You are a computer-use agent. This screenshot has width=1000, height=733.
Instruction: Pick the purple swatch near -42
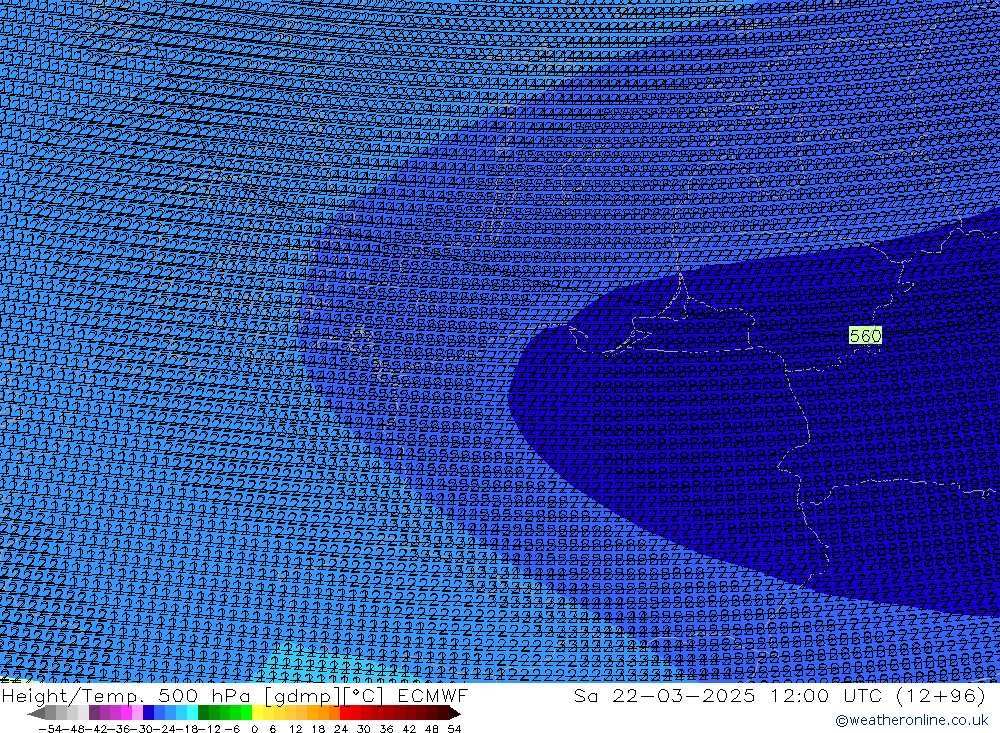[x=95, y=713]
